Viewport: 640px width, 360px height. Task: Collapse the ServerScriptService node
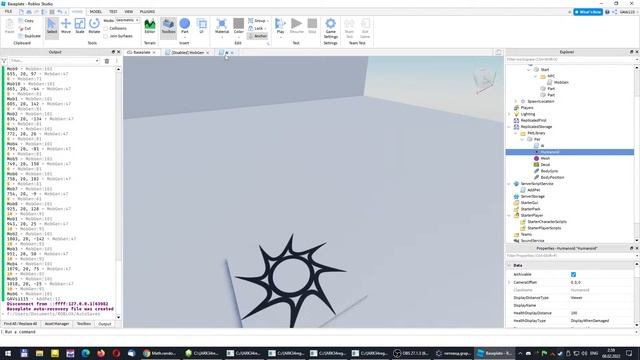[509, 184]
